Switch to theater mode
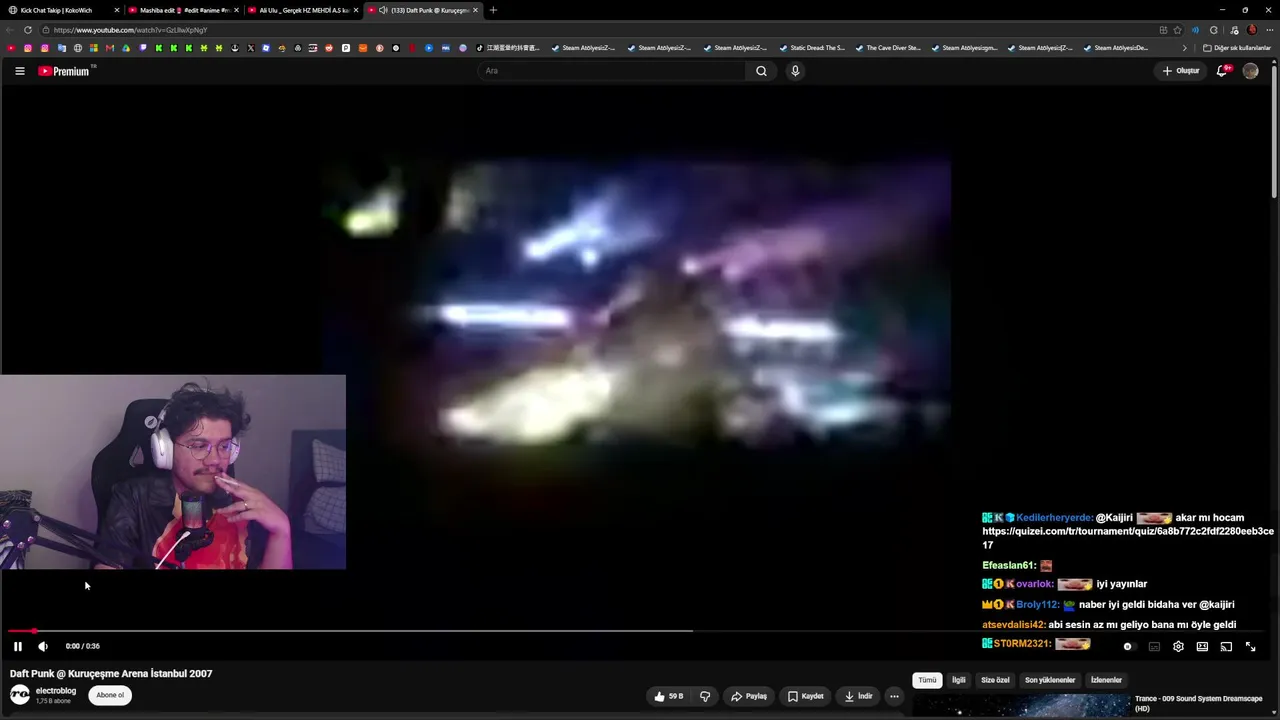 coord(1202,646)
